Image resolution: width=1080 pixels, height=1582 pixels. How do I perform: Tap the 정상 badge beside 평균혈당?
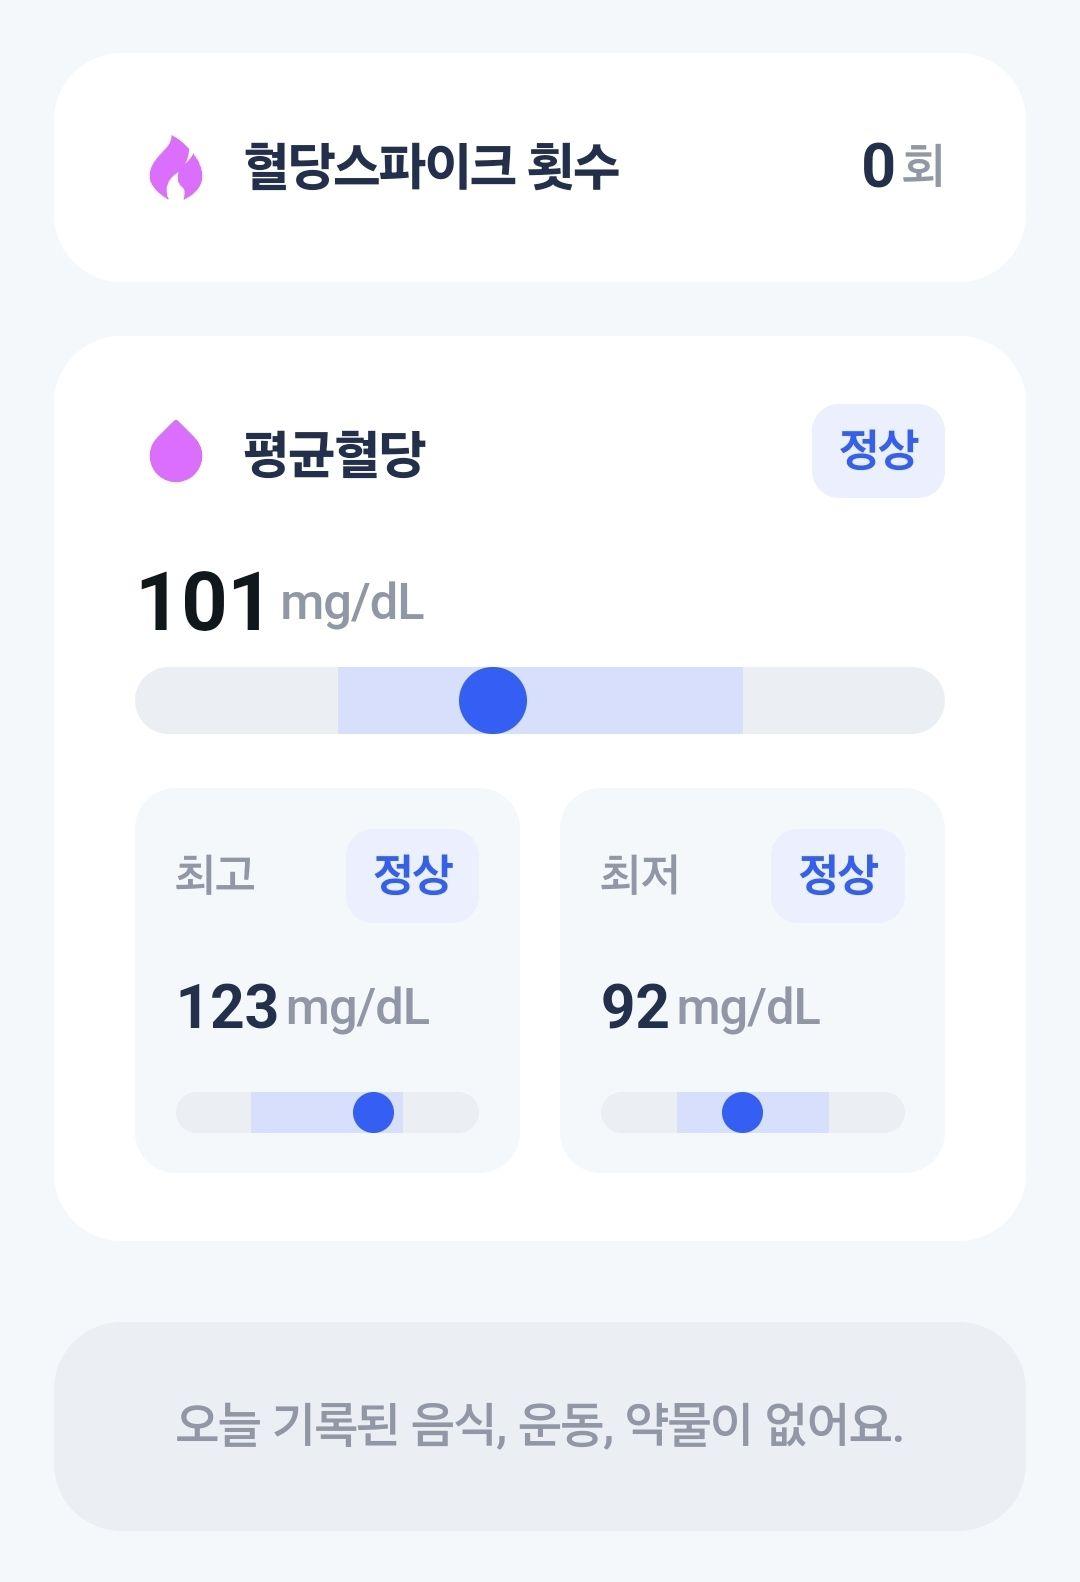click(x=878, y=451)
